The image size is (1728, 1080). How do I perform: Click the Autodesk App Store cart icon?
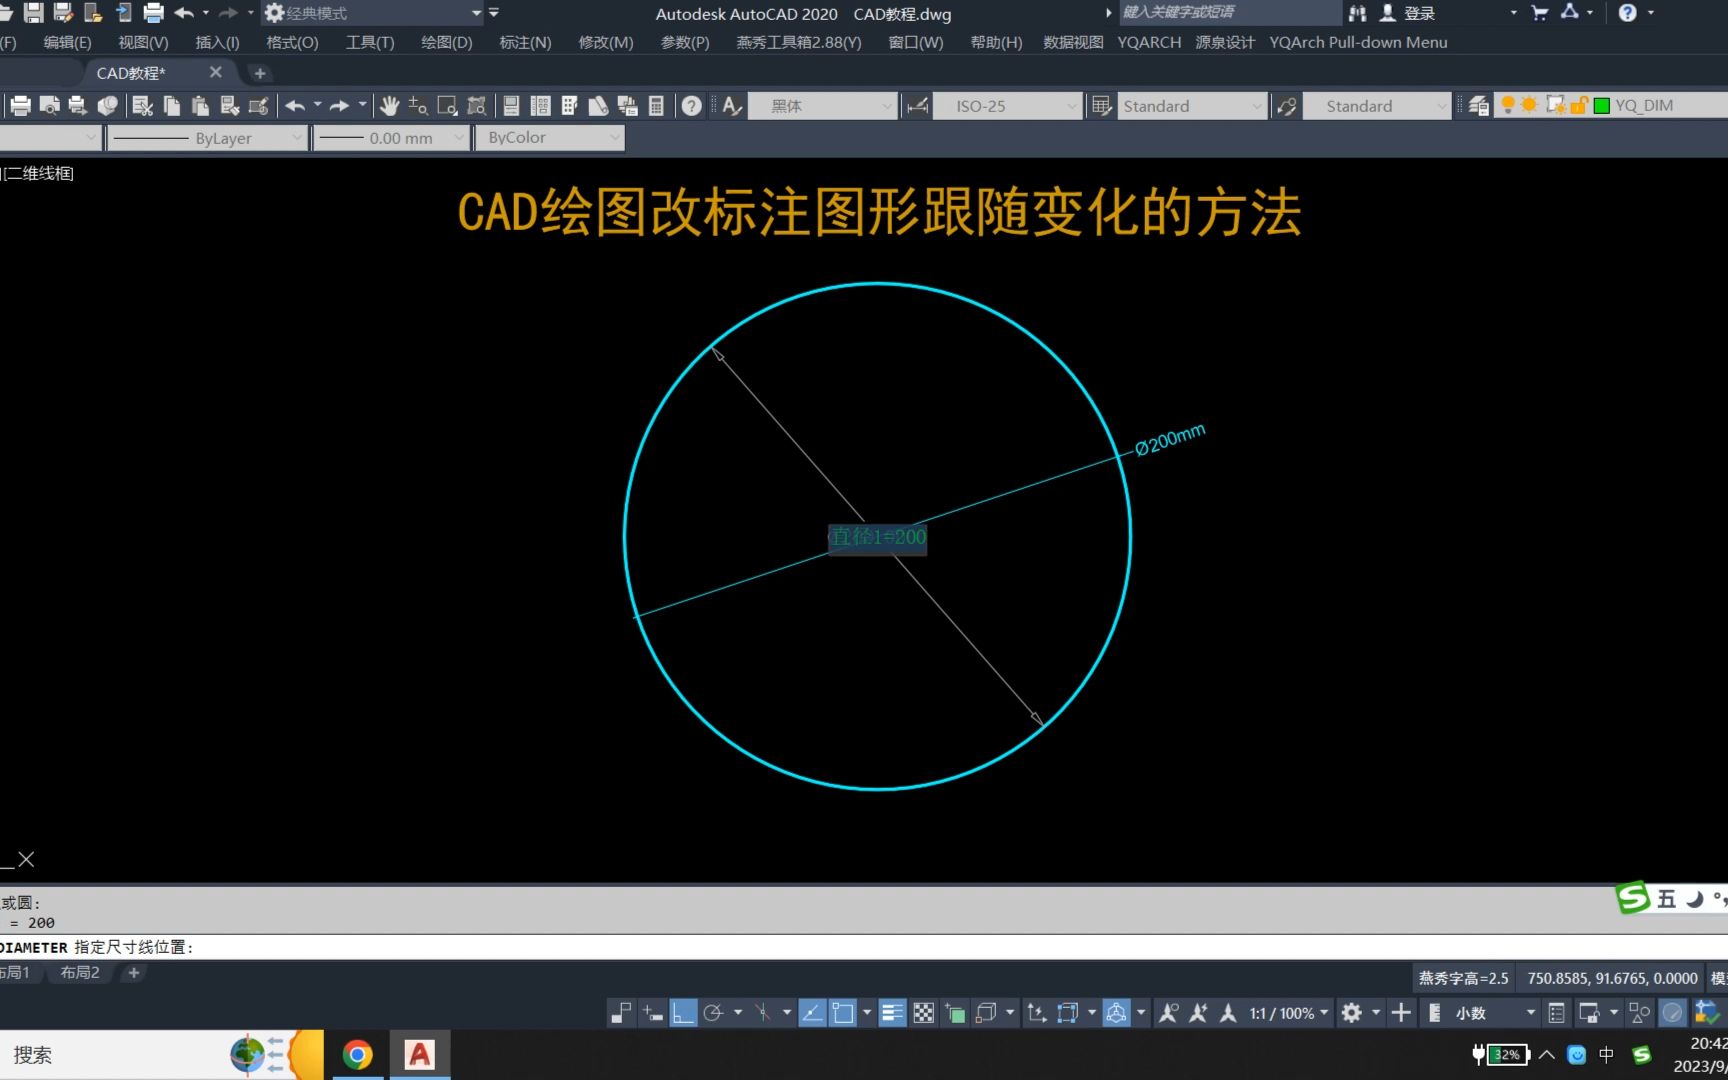pos(1540,13)
